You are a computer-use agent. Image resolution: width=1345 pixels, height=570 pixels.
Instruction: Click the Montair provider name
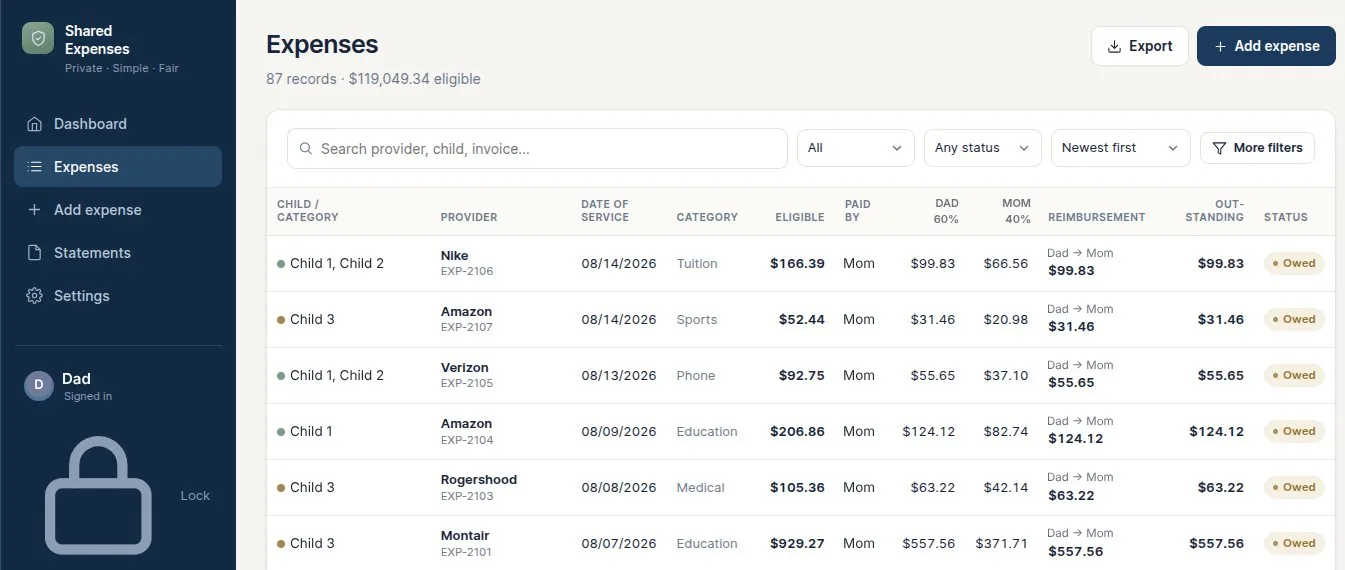coord(465,536)
